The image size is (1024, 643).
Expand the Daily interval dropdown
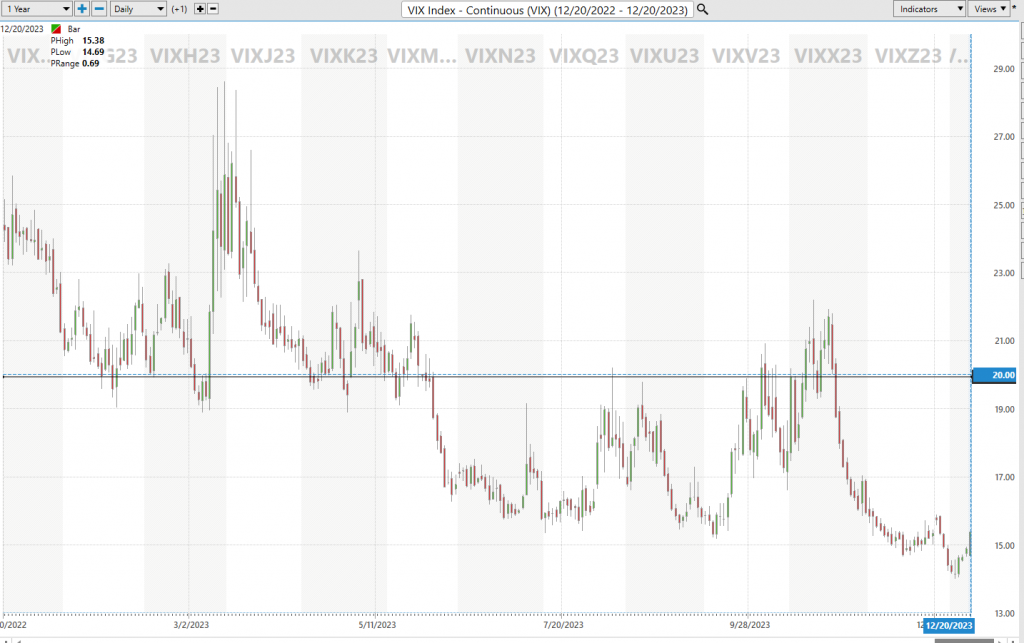tap(139, 9)
